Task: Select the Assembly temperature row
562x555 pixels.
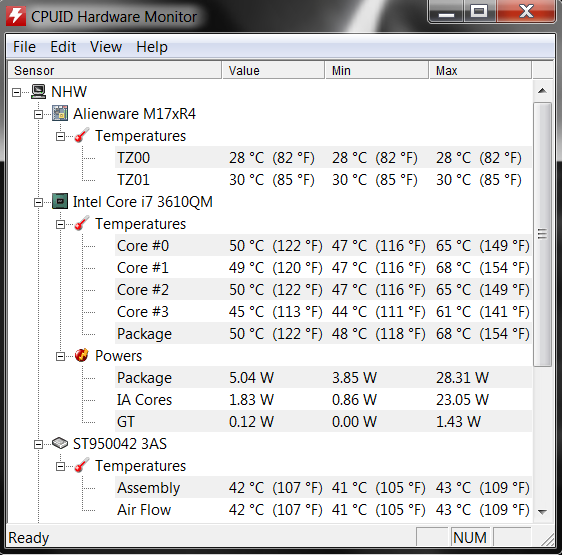Action: (x=323, y=488)
